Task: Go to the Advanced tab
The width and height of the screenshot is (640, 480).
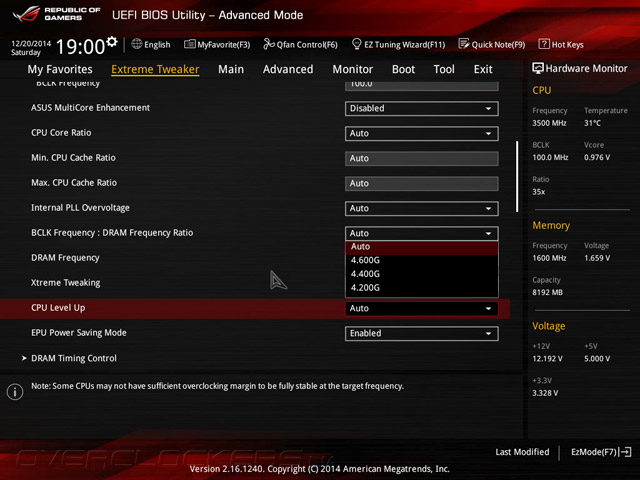Action: coord(288,69)
